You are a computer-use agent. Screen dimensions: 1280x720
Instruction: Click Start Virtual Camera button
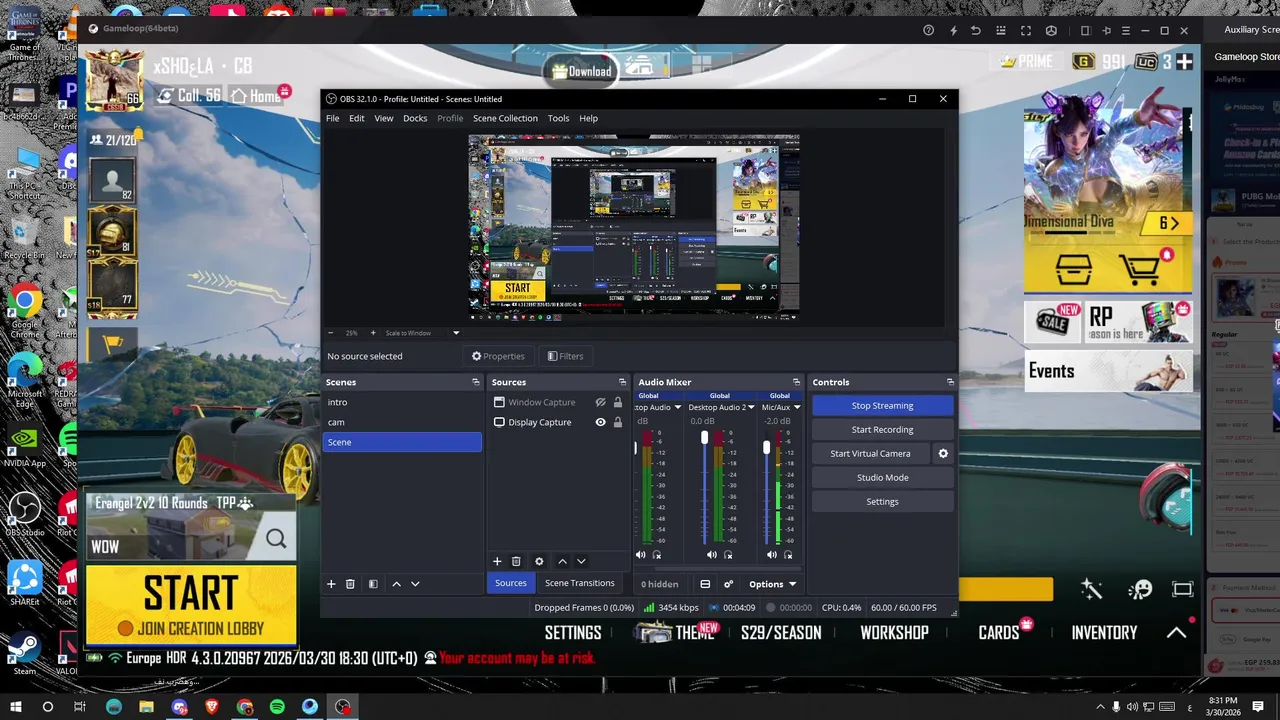870,454
